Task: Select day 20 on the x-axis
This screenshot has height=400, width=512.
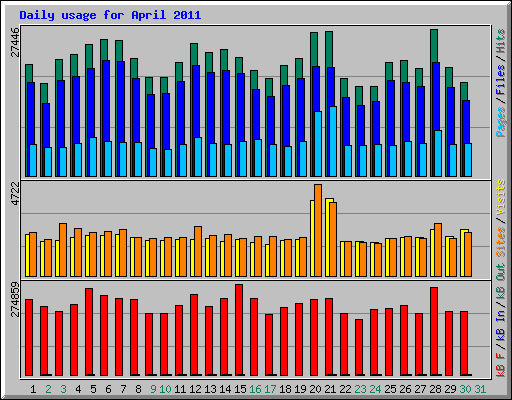Action: pos(315,389)
